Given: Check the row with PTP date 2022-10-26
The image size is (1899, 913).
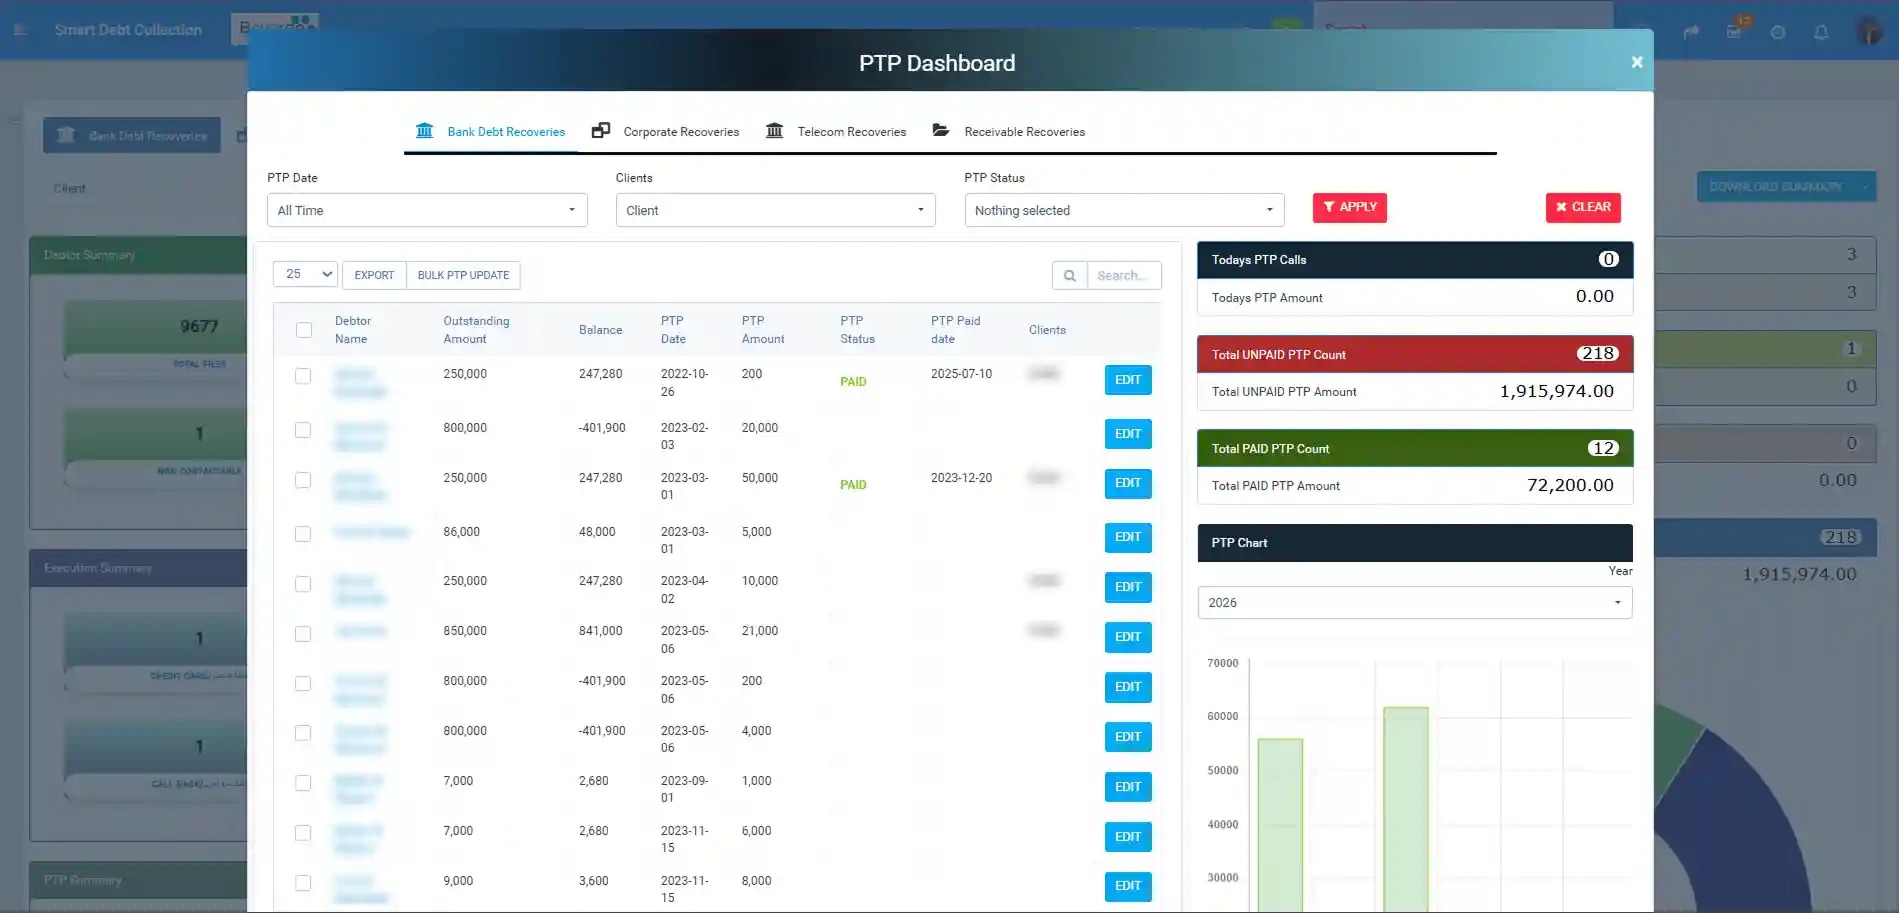Looking at the screenshot, I should 303,376.
